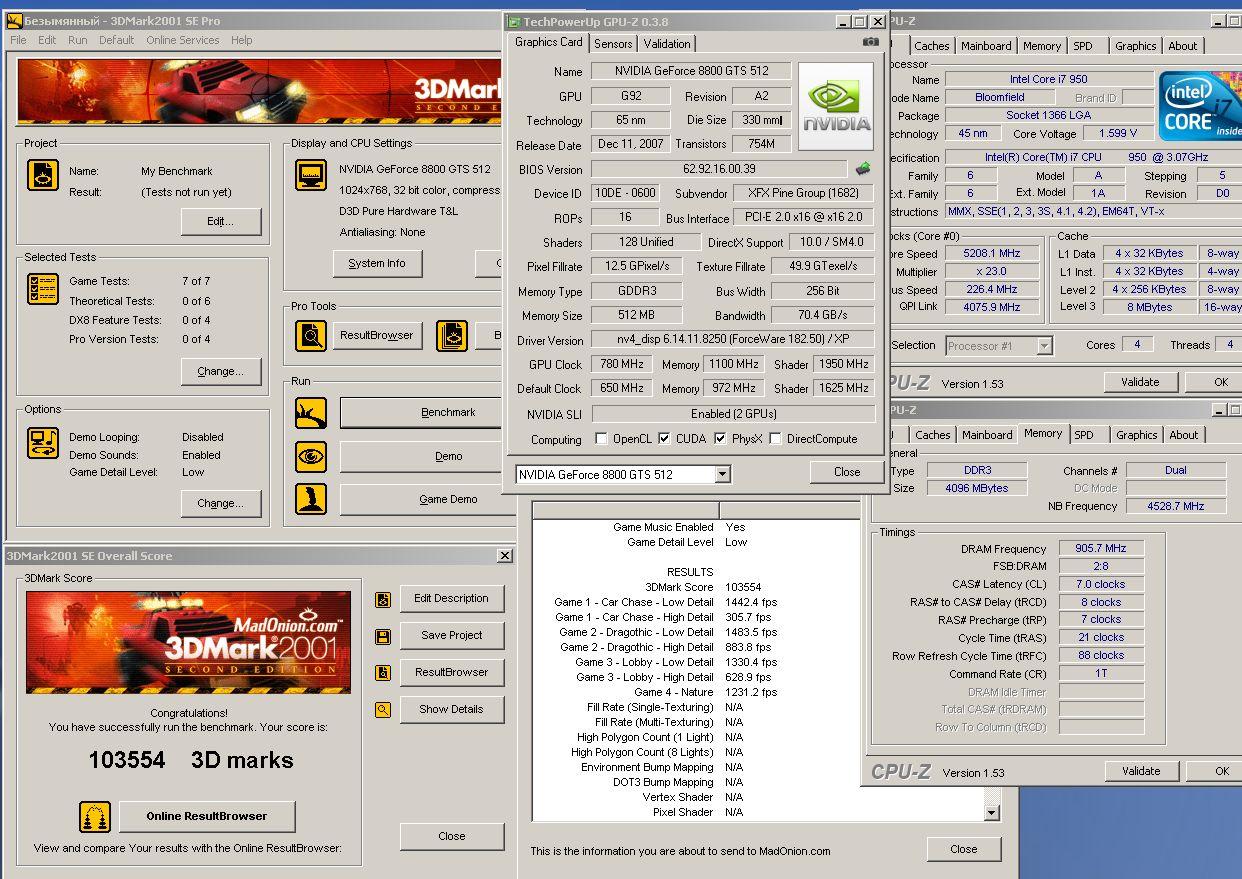Click the Edit Description icon in the score window
The height and width of the screenshot is (879, 1242).
click(x=382, y=599)
